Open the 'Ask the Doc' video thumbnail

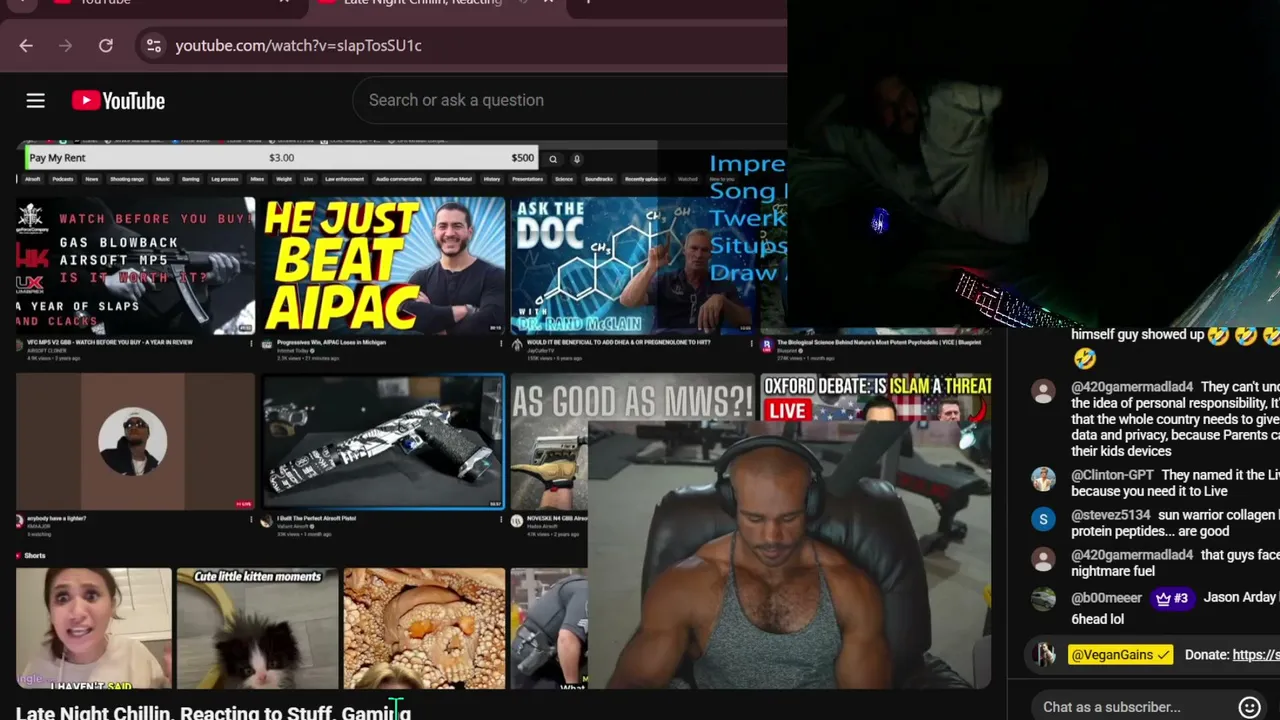634,266
